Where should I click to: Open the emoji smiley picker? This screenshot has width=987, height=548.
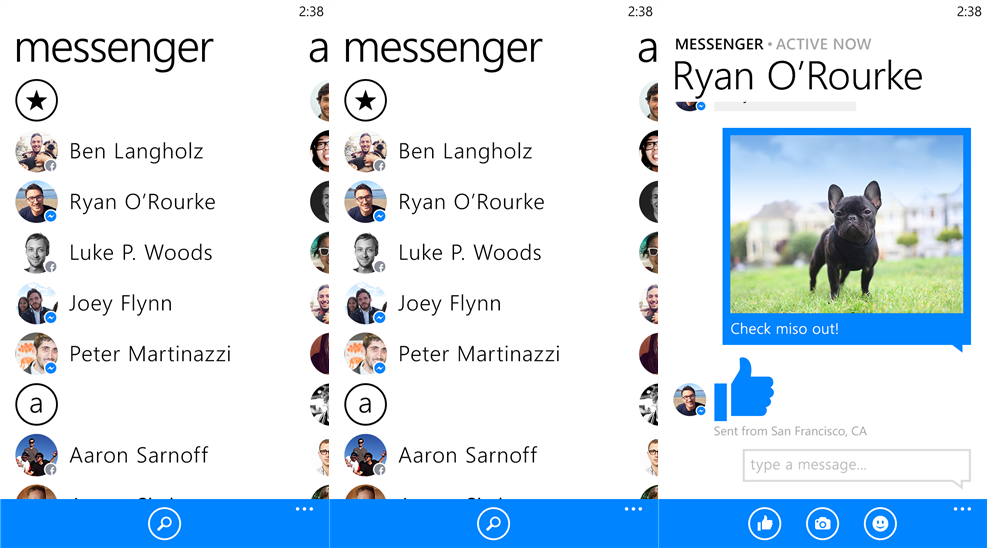point(880,523)
